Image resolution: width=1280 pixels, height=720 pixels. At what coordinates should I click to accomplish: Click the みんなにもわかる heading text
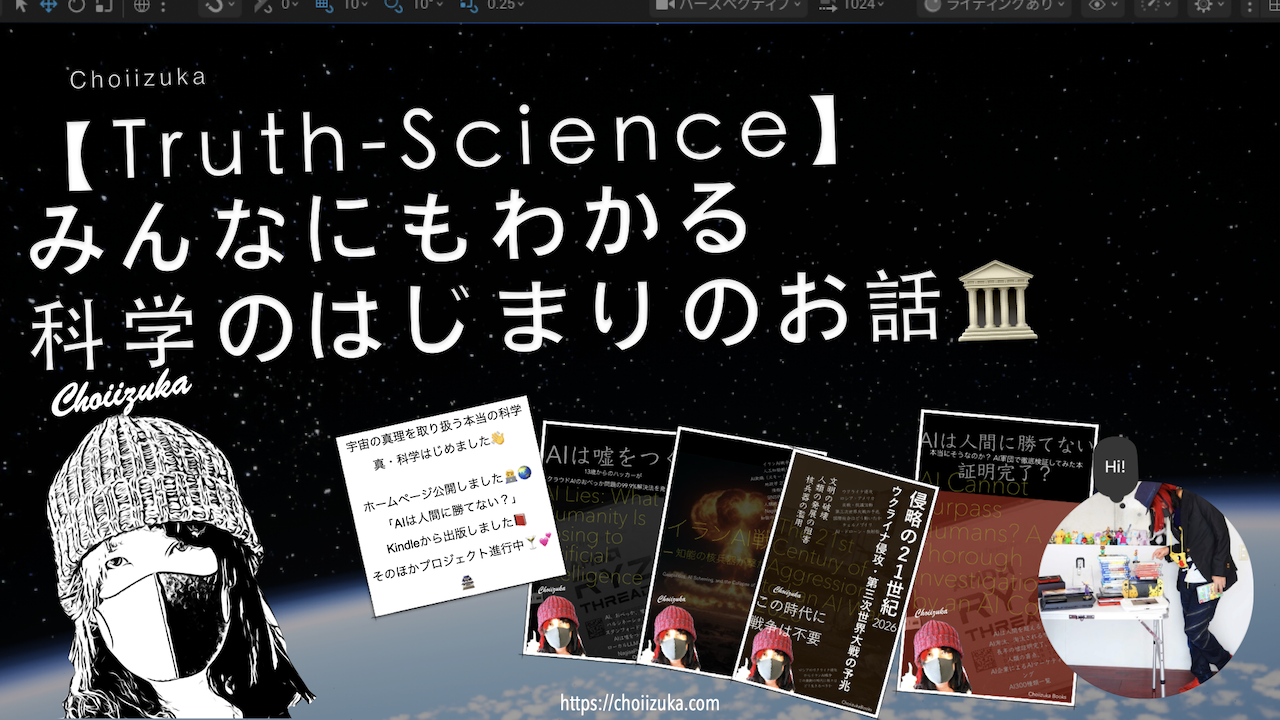tap(390, 228)
